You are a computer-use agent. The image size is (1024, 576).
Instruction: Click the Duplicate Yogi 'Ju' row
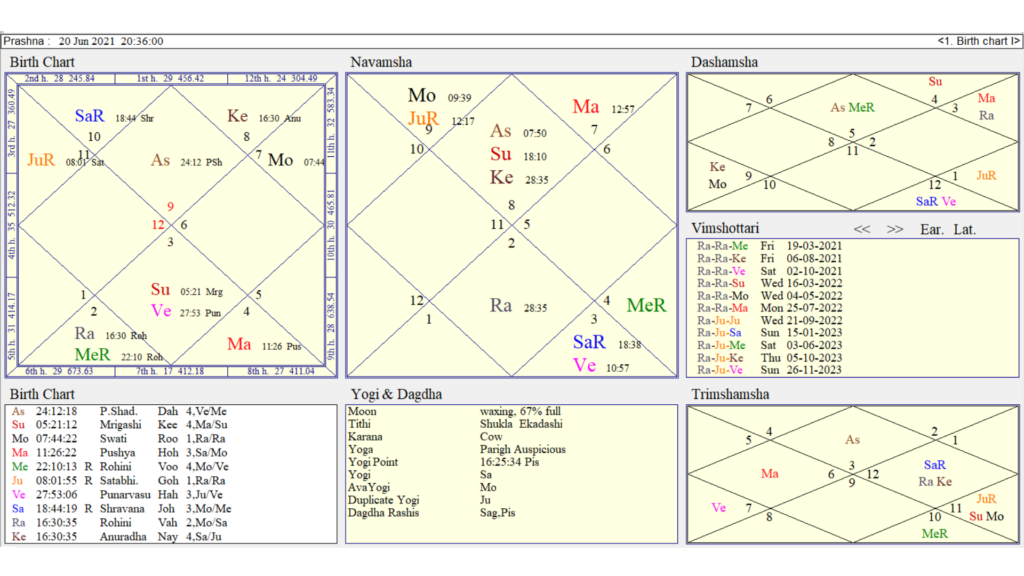419,500
